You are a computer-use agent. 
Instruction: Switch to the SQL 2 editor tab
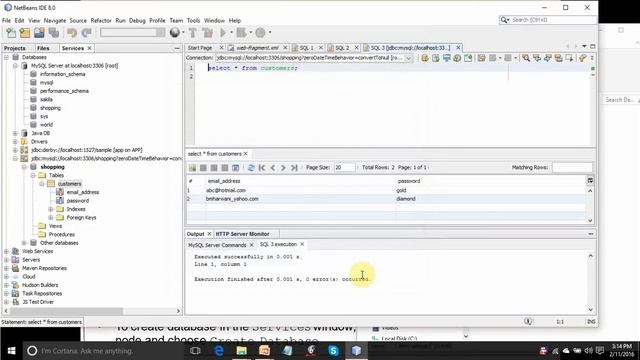(x=342, y=48)
